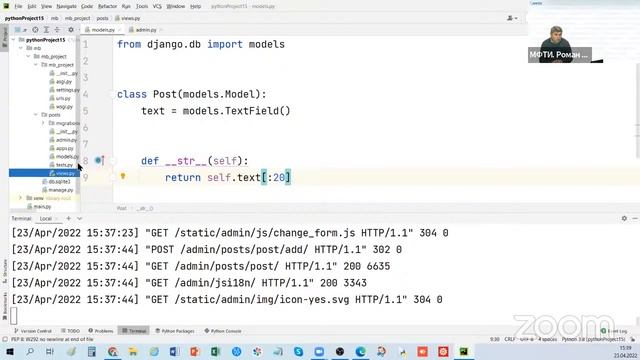Select settings.py in project tree
This screenshot has width=640, height=360.
click(x=64, y=90)
